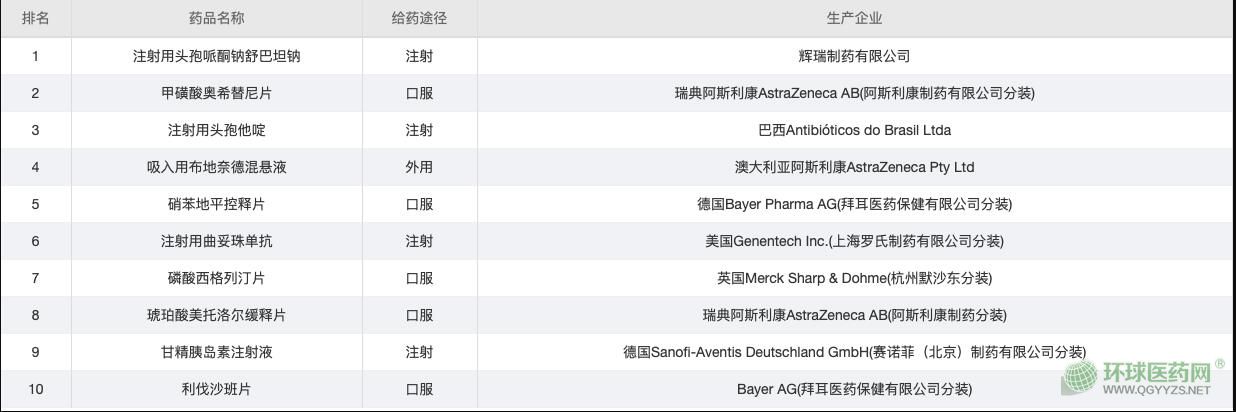
Task: Click the 注射用头孢他啶 cell
Action: point(216,130)
